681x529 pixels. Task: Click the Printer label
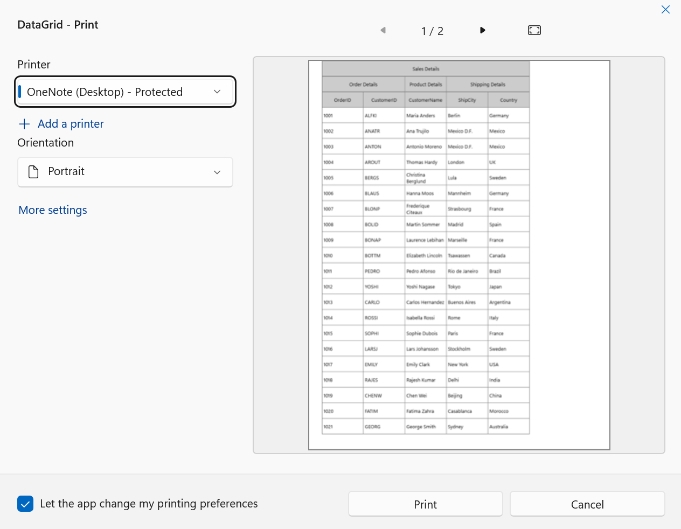[x=34, y=64]
